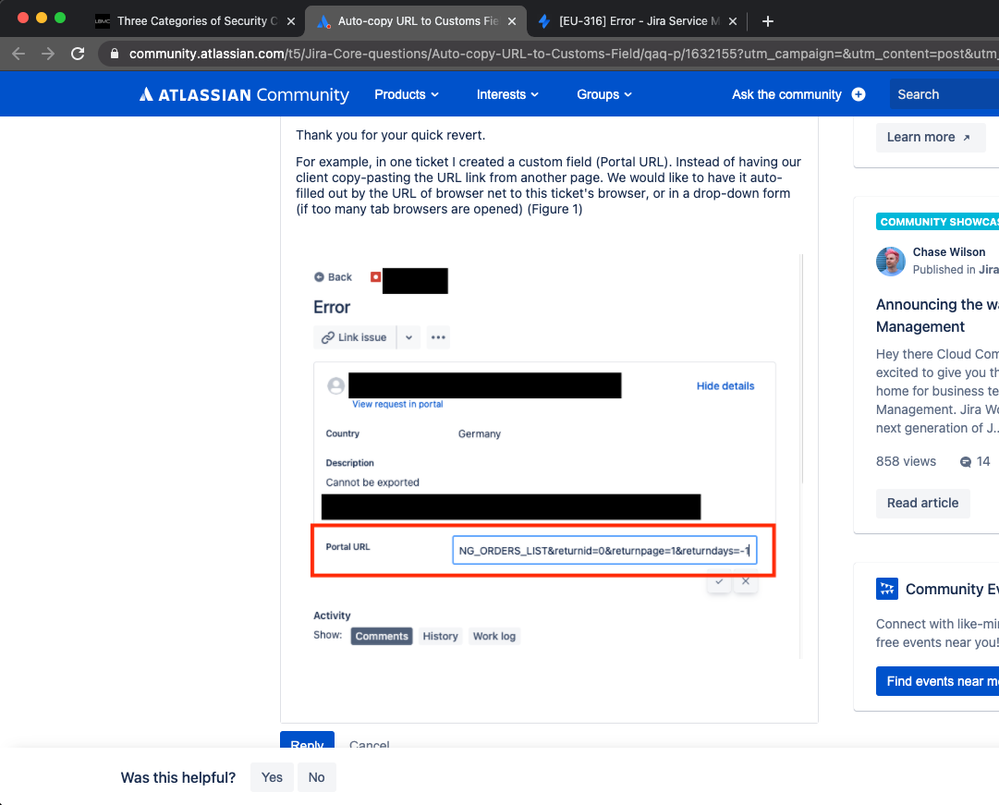999x805 pixels.
Task: Close the Three Categories of Security tab
Action: pos(291,21)
